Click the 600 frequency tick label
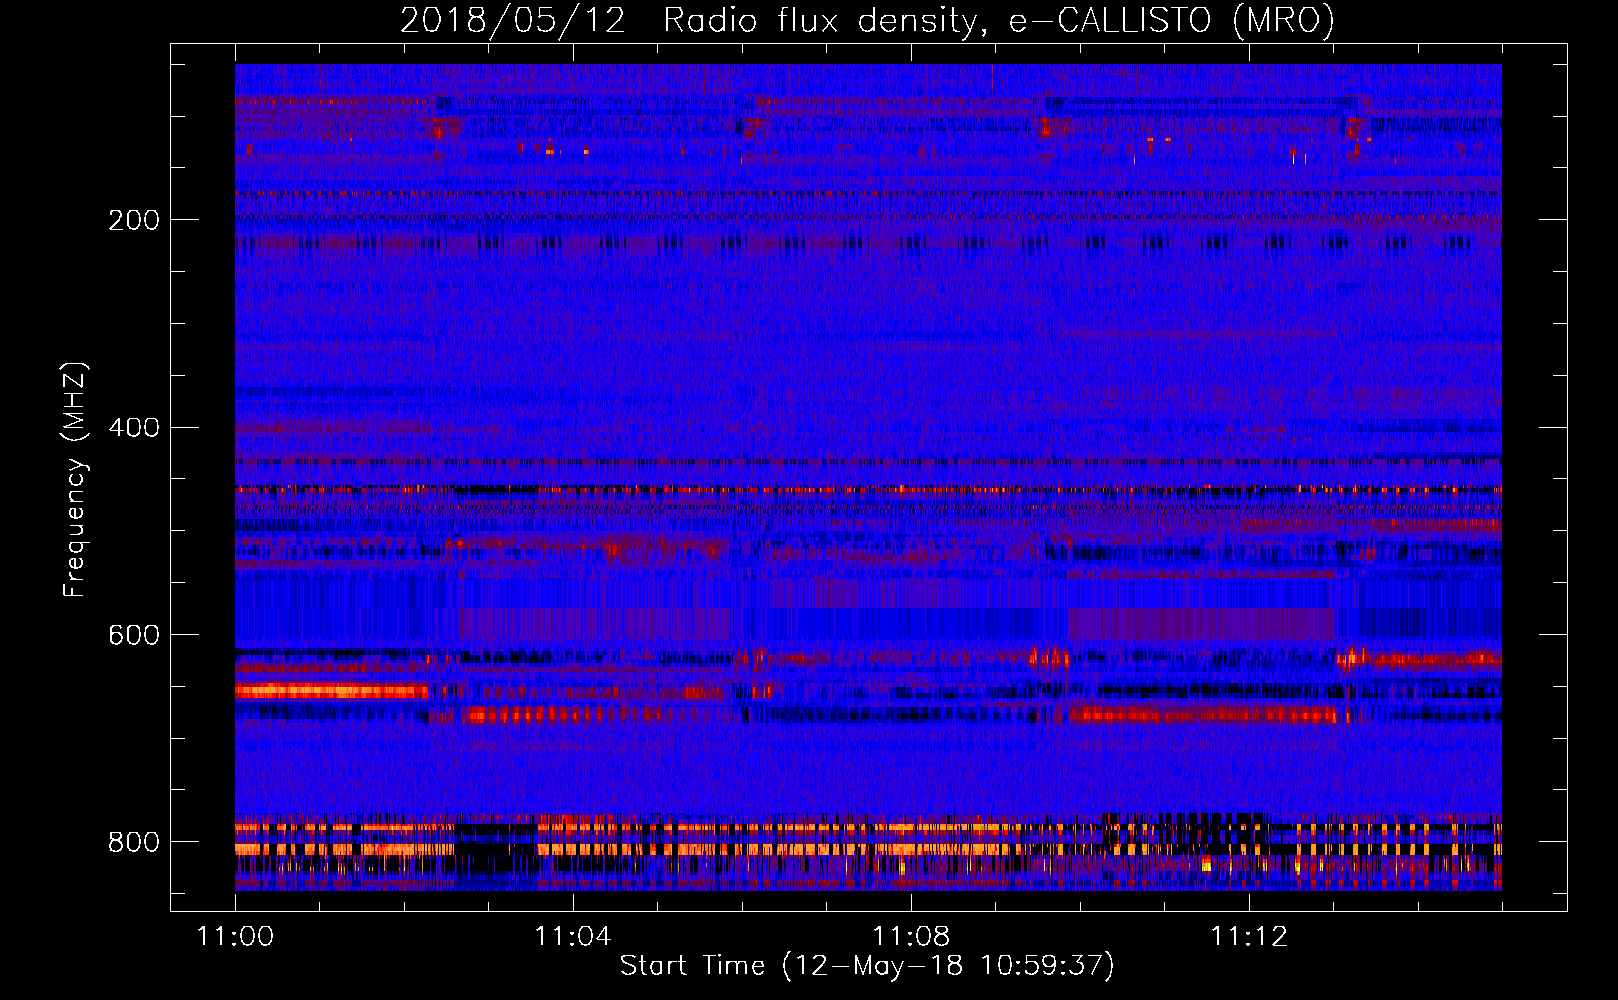 click(x=134, y=635)
